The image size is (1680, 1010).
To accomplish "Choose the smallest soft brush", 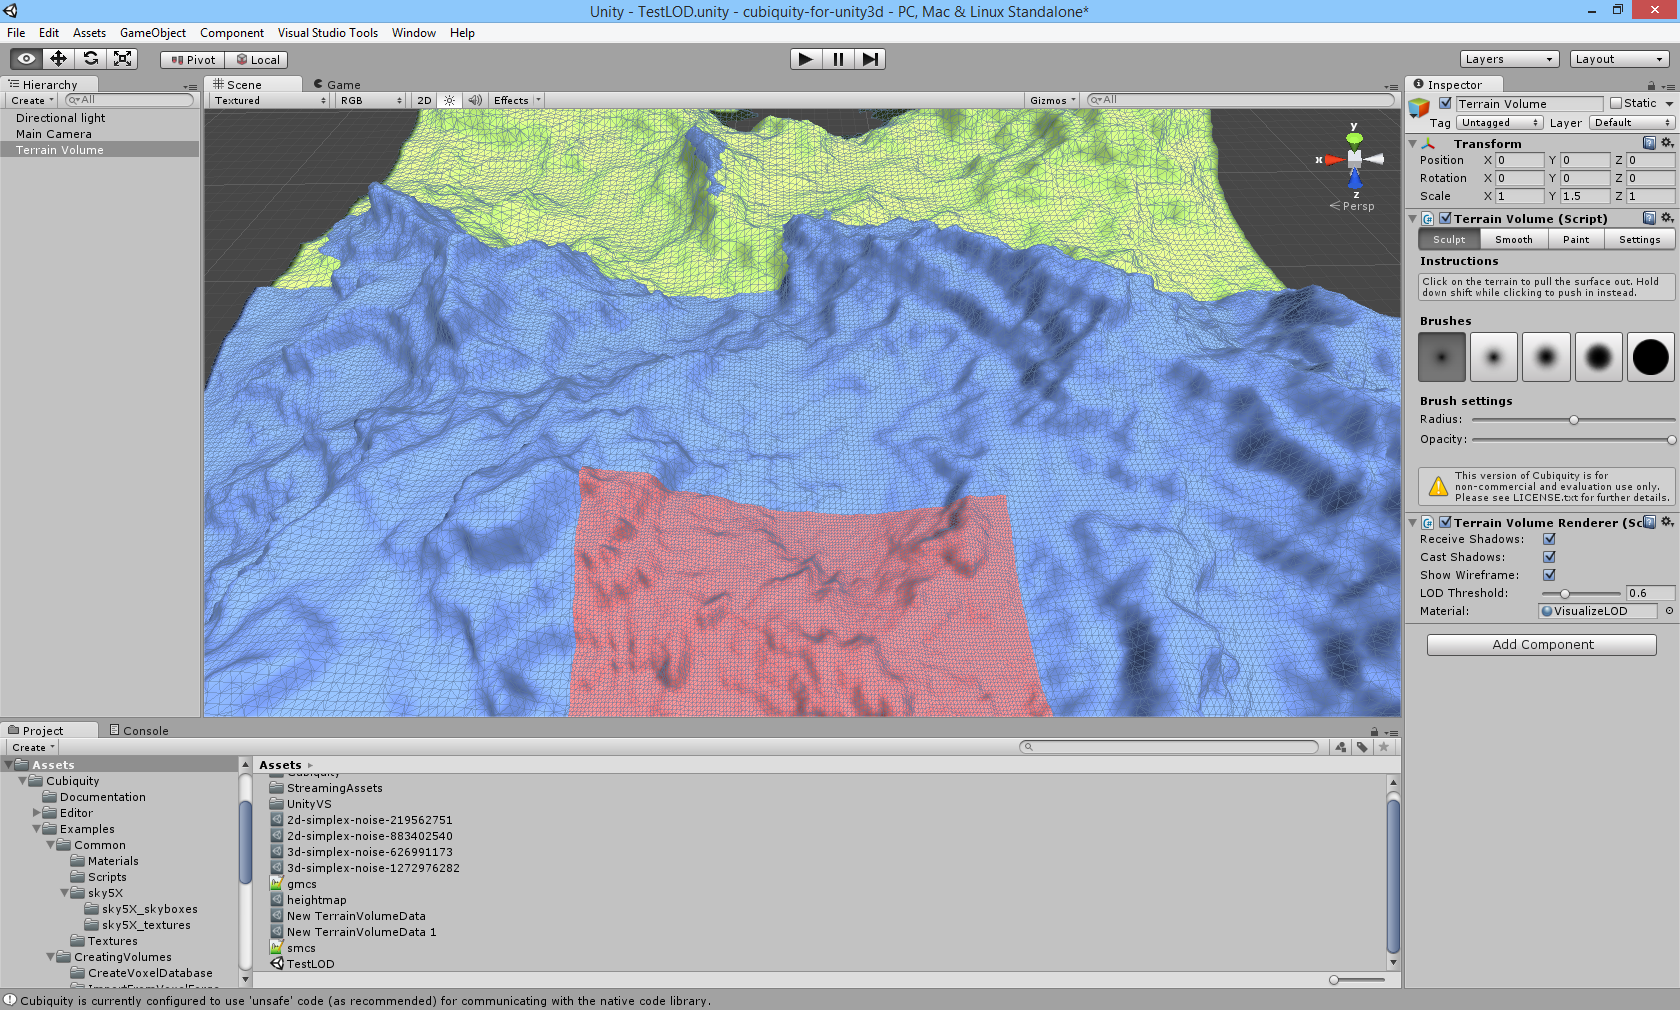I will tap(1442, 357).
